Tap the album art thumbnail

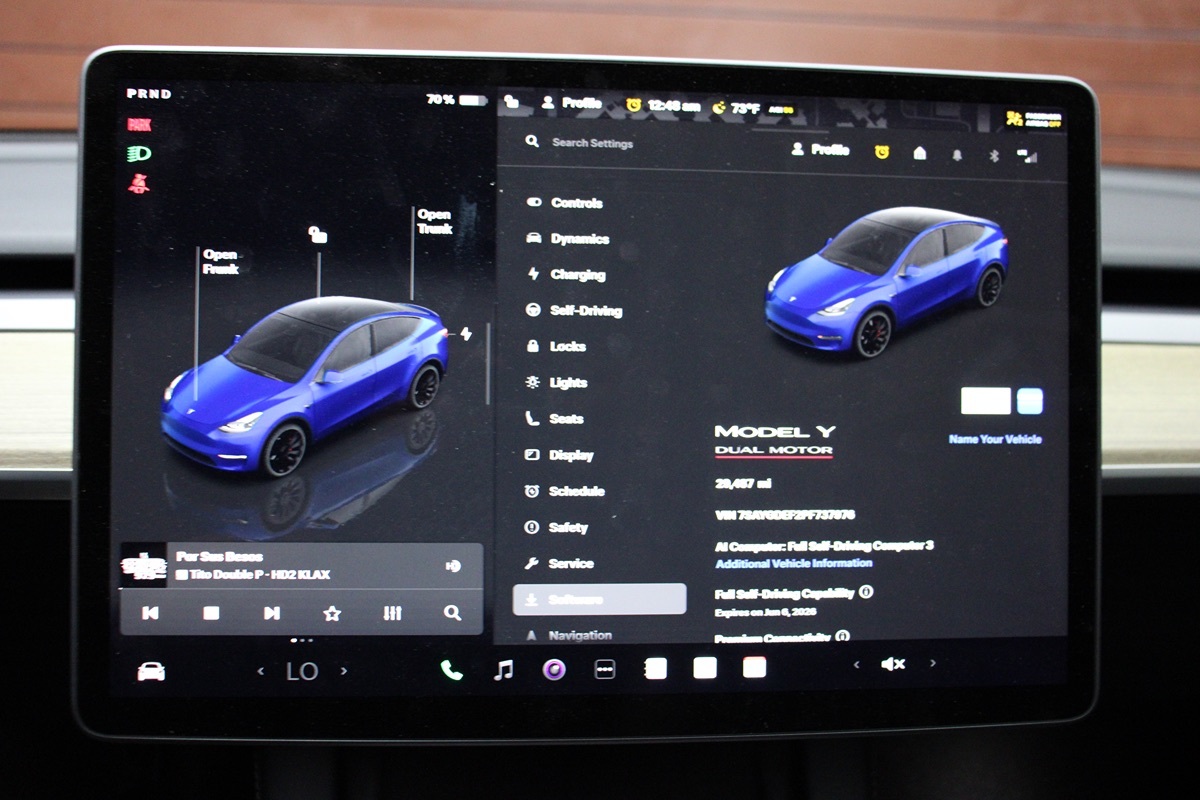click(143, 566)
